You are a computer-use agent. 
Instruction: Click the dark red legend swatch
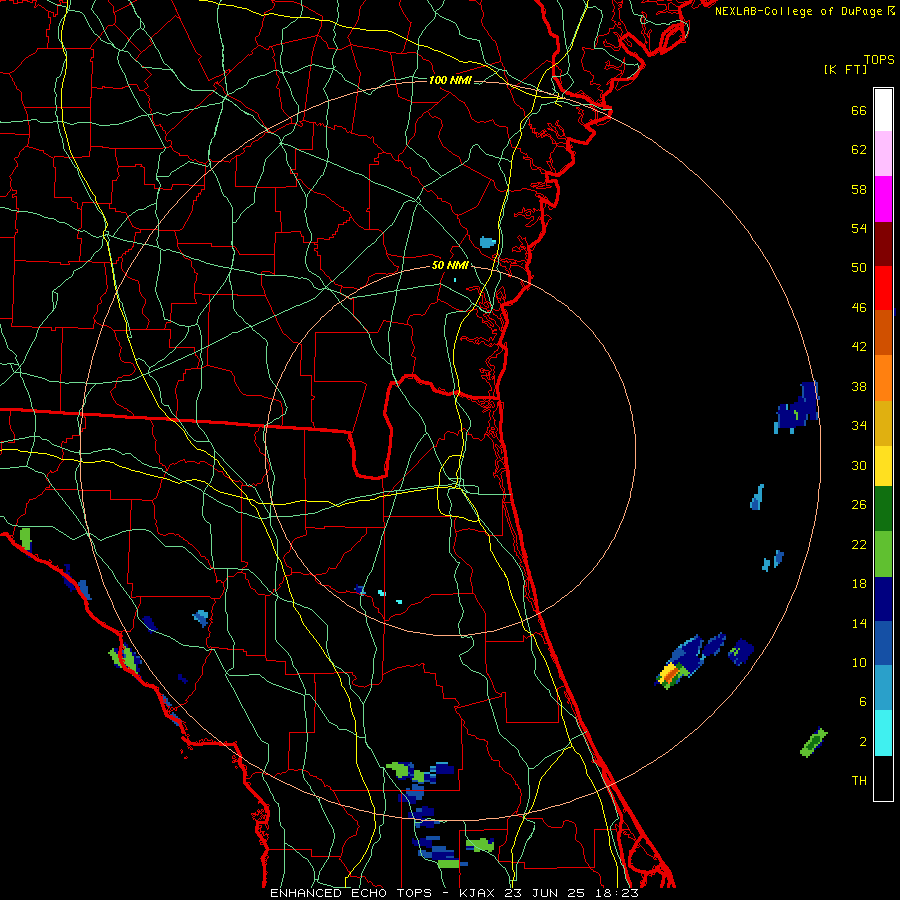pyautogui.click(x=883, y=243)
